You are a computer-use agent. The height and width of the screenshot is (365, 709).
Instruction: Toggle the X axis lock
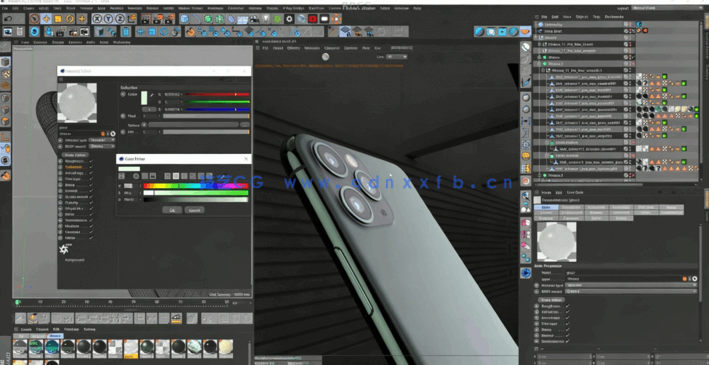(x=97, y=19)
